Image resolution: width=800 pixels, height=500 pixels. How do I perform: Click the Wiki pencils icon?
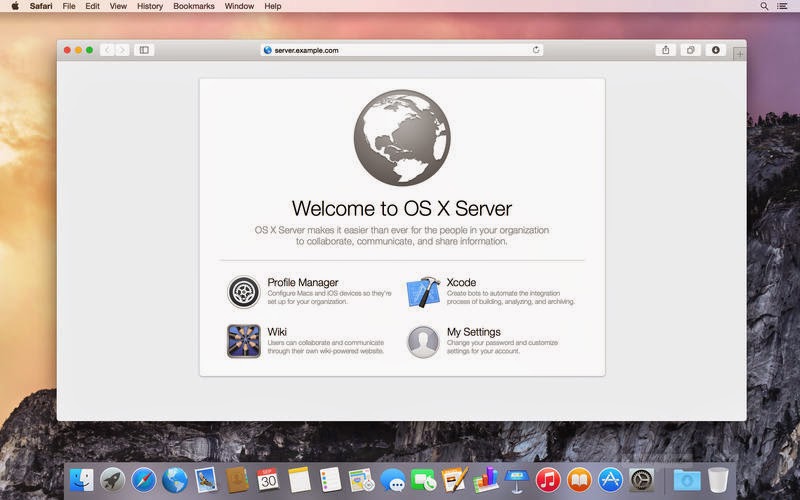click(243, 341)
